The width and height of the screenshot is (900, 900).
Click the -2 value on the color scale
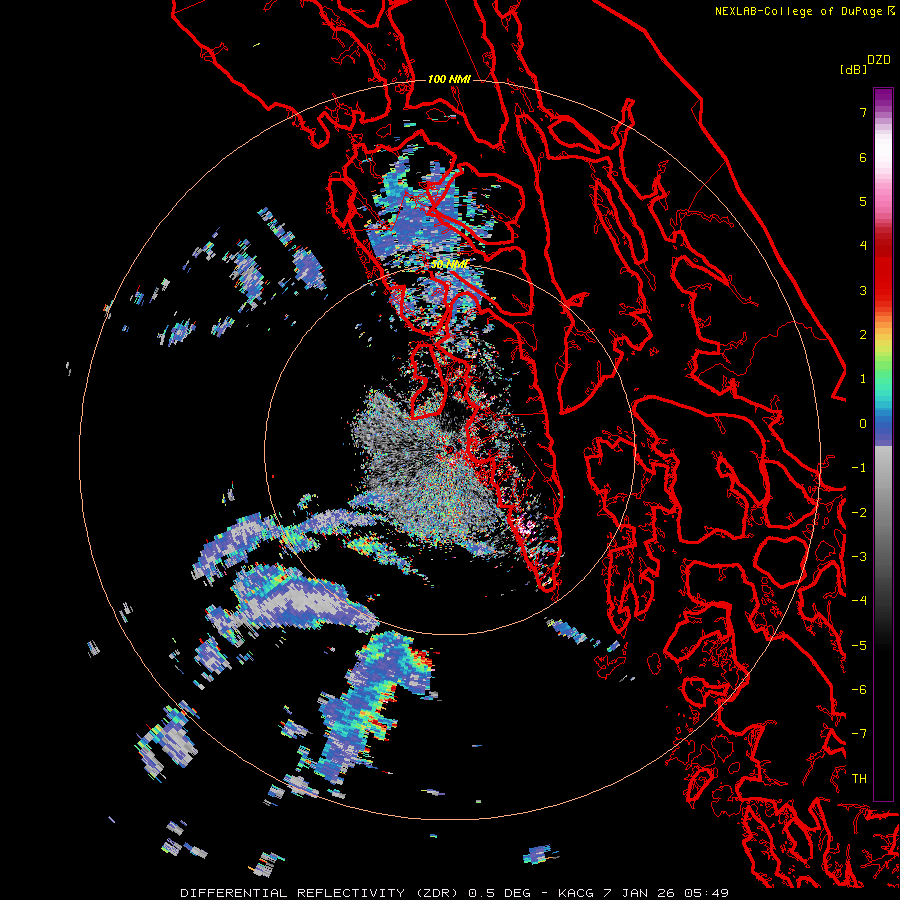coord(859,513)
